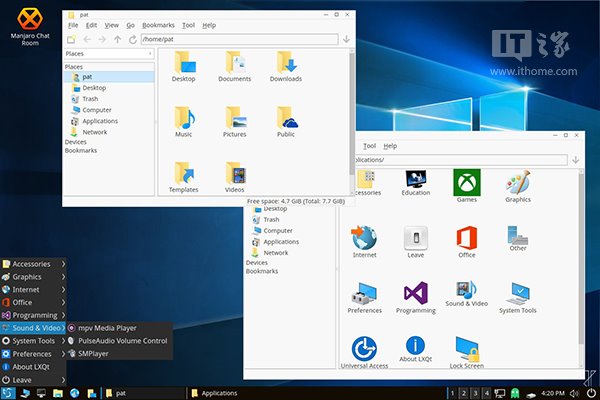Select Network in Applications window sidebar
600x400 pixels.
pyautogui.click(x=290, y=253)
